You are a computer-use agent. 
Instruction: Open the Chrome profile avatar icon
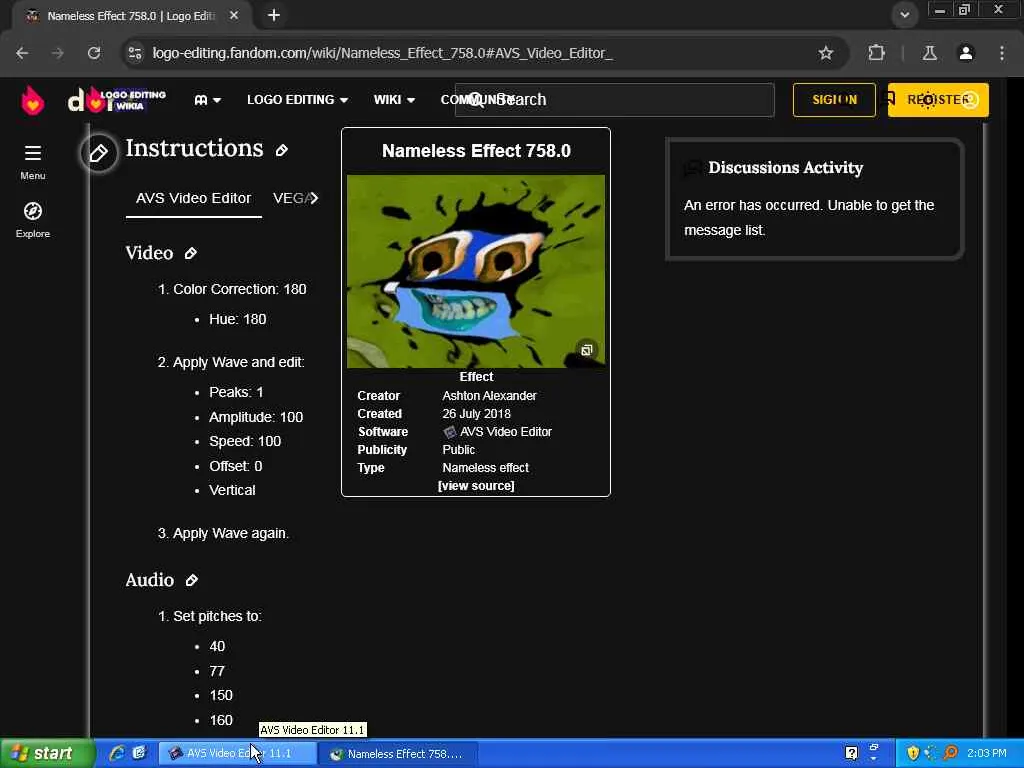click(x=966, y=53)
